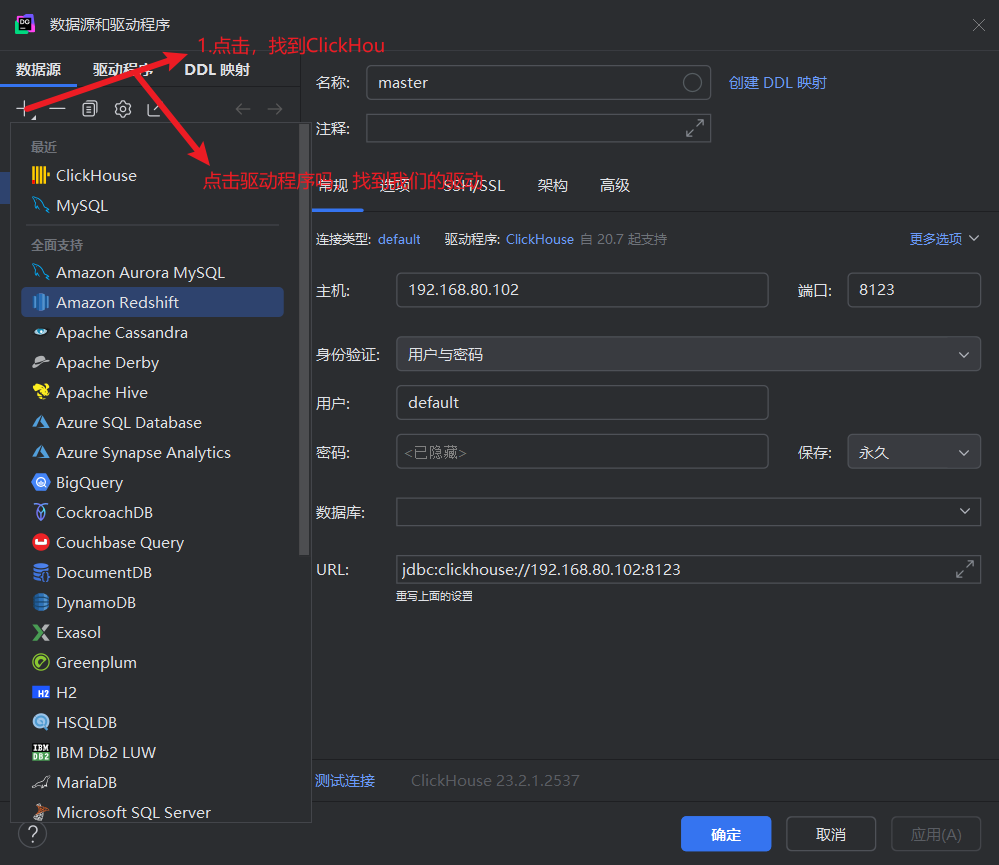Open the schemas tab 架构

point(552,185)
